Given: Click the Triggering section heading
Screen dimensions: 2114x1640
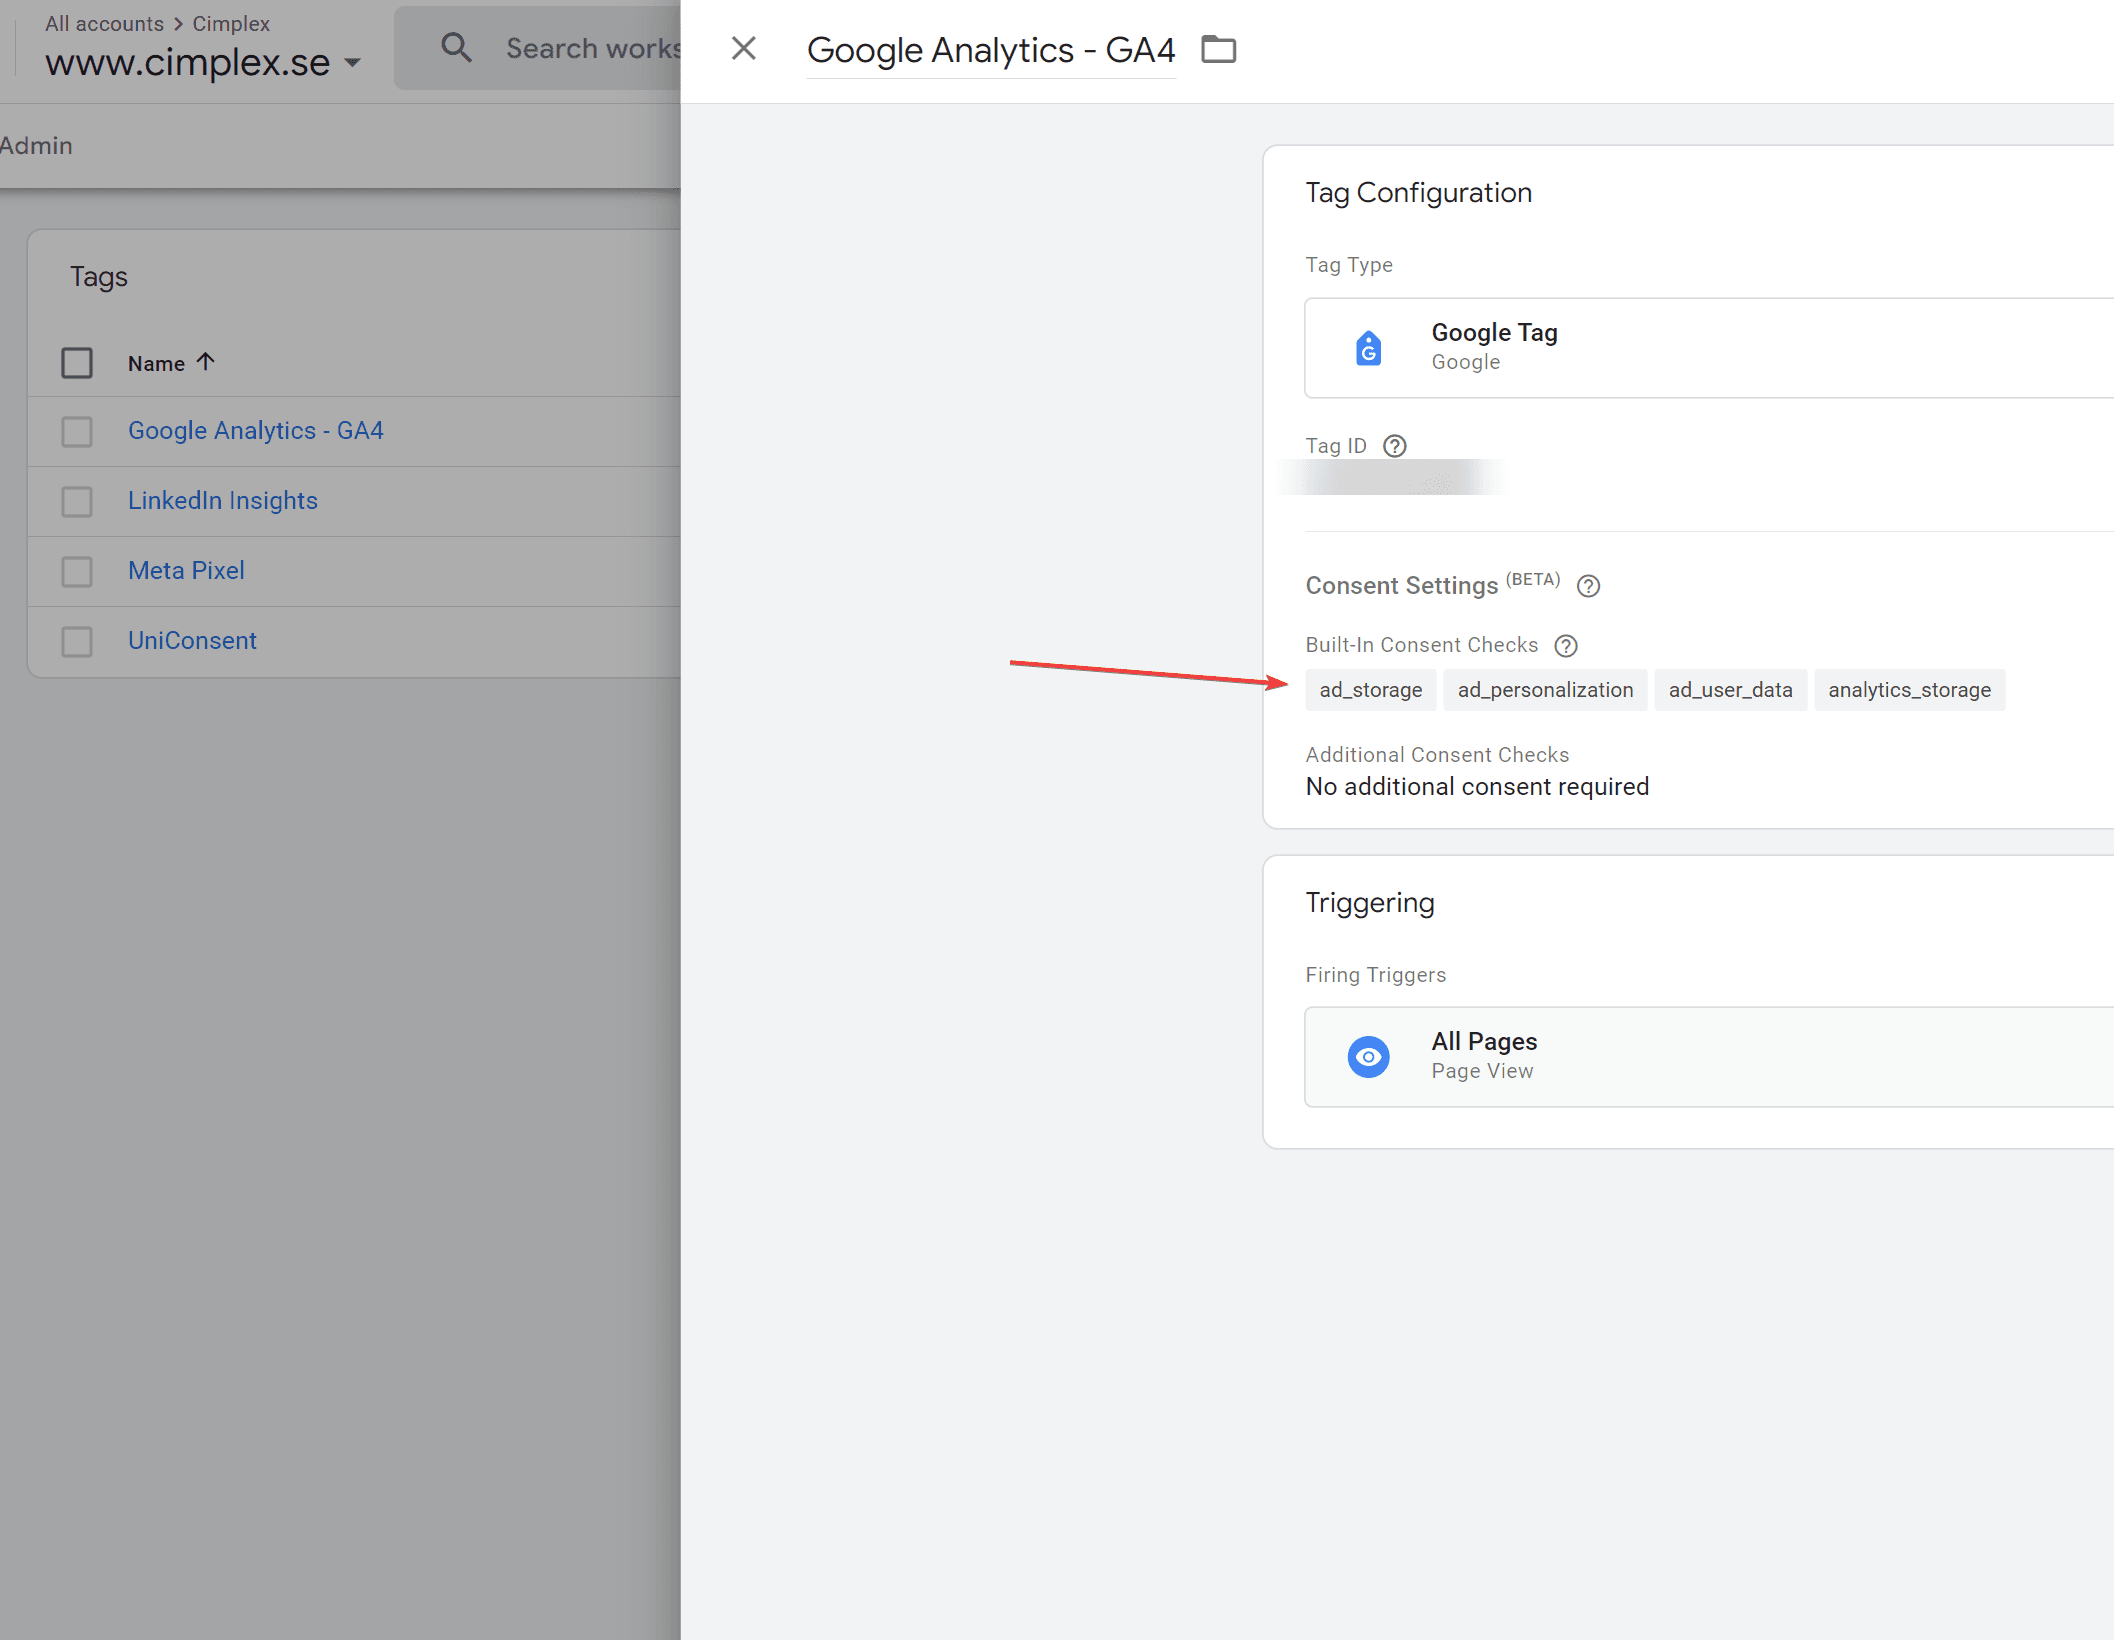Looking at the screenshot, I should (1370, 903).
